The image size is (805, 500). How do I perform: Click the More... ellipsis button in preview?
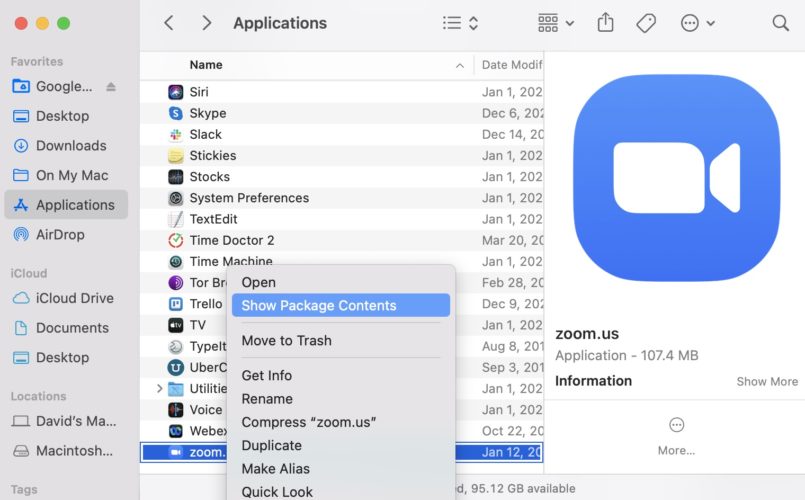click(x=676, y=436)
